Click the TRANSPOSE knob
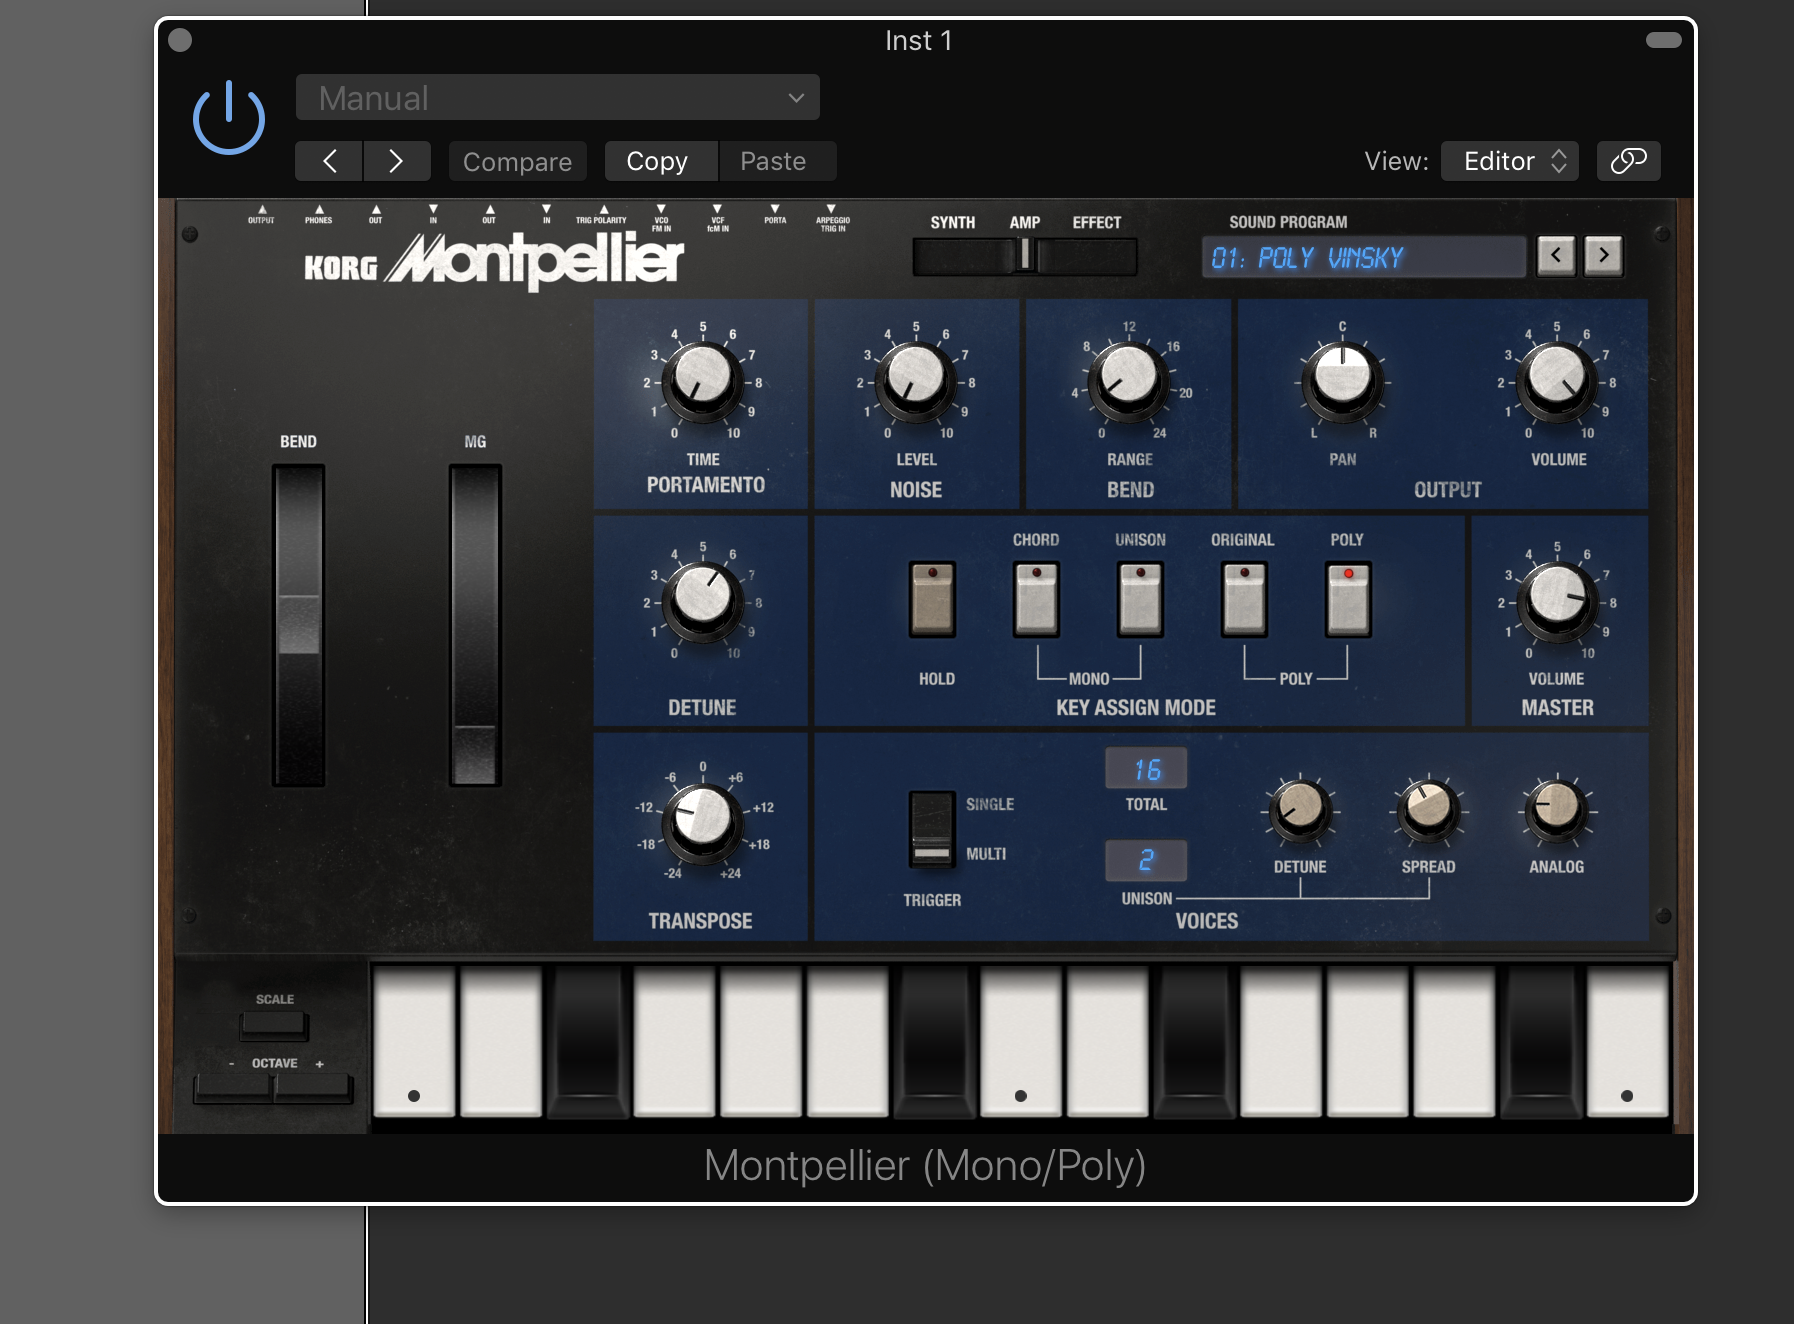Screen dimensions: 1794x1324 702,823
